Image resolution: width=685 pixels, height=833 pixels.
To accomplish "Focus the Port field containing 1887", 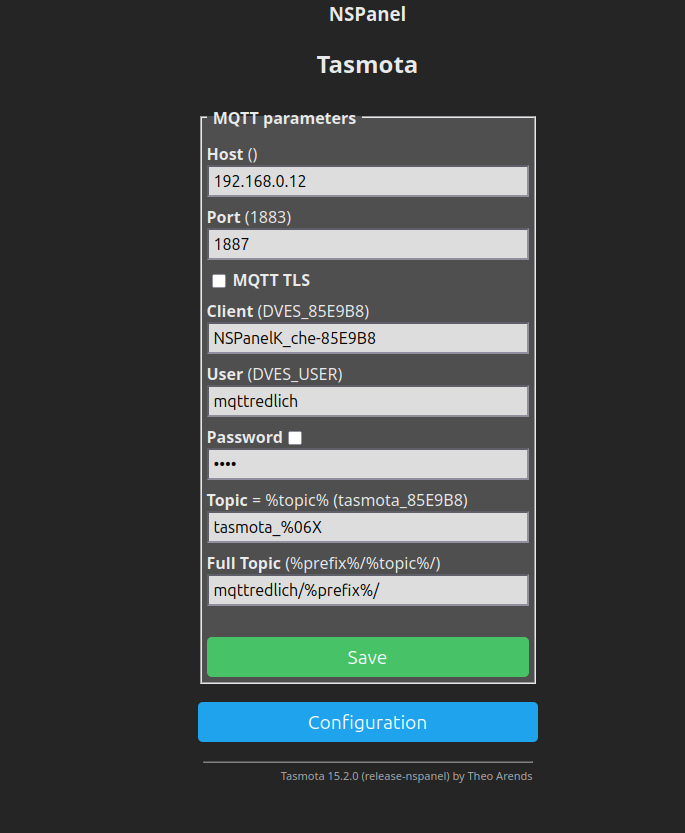I will pyautogui.click(x=368, y=244).
